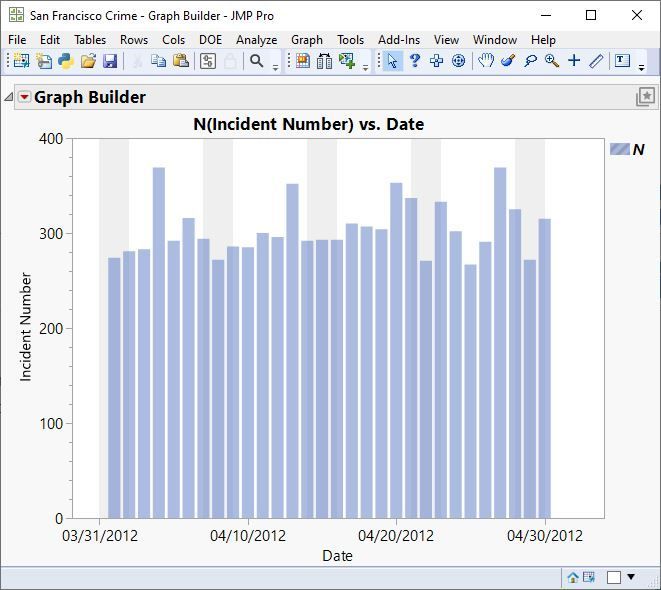Click the Save floppy disk icon
Viewport: 661px width, 590px height.
(110, 61)
